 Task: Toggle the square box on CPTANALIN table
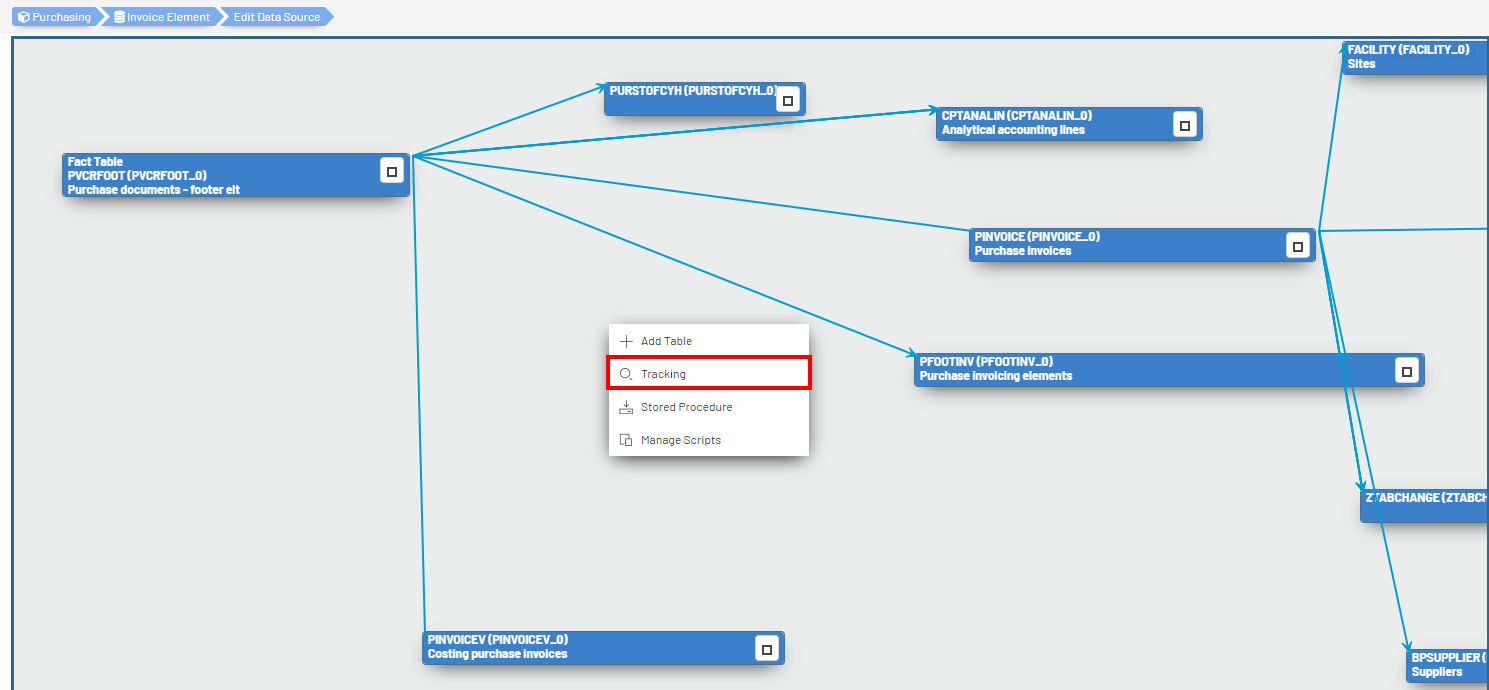pyautogui.click(x=1185, y=125)
